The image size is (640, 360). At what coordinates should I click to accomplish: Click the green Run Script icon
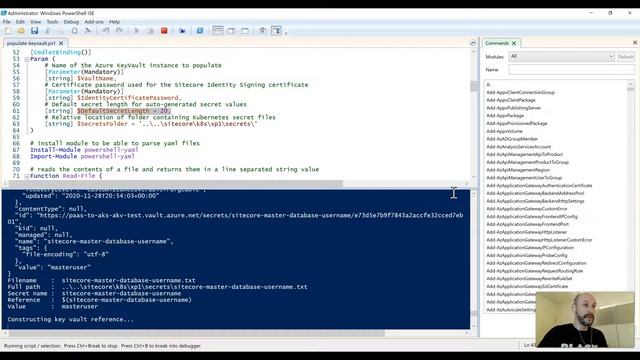click(137, 31)
